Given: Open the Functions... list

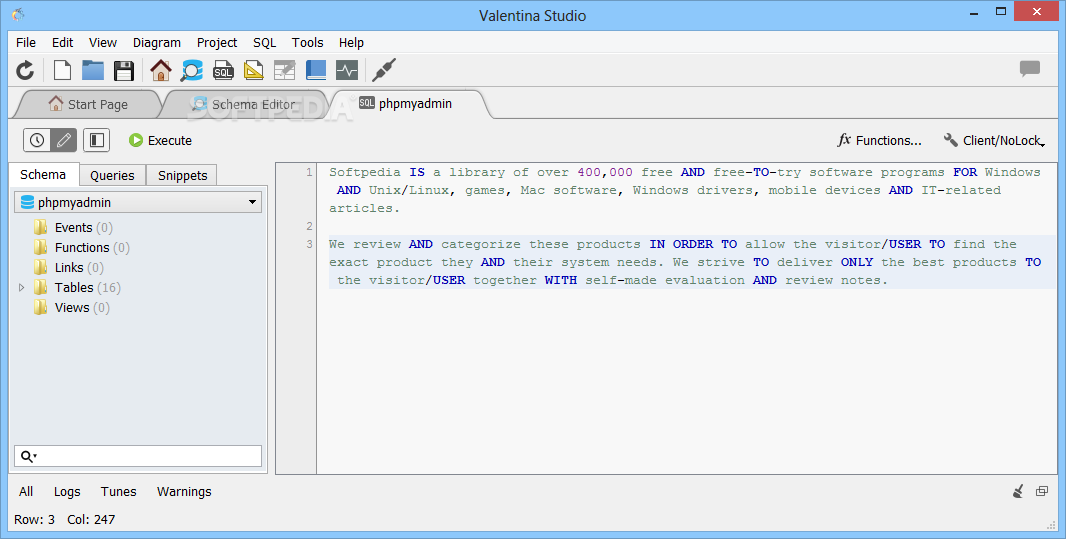Looking at the screenshot, I should coord(880,140).
